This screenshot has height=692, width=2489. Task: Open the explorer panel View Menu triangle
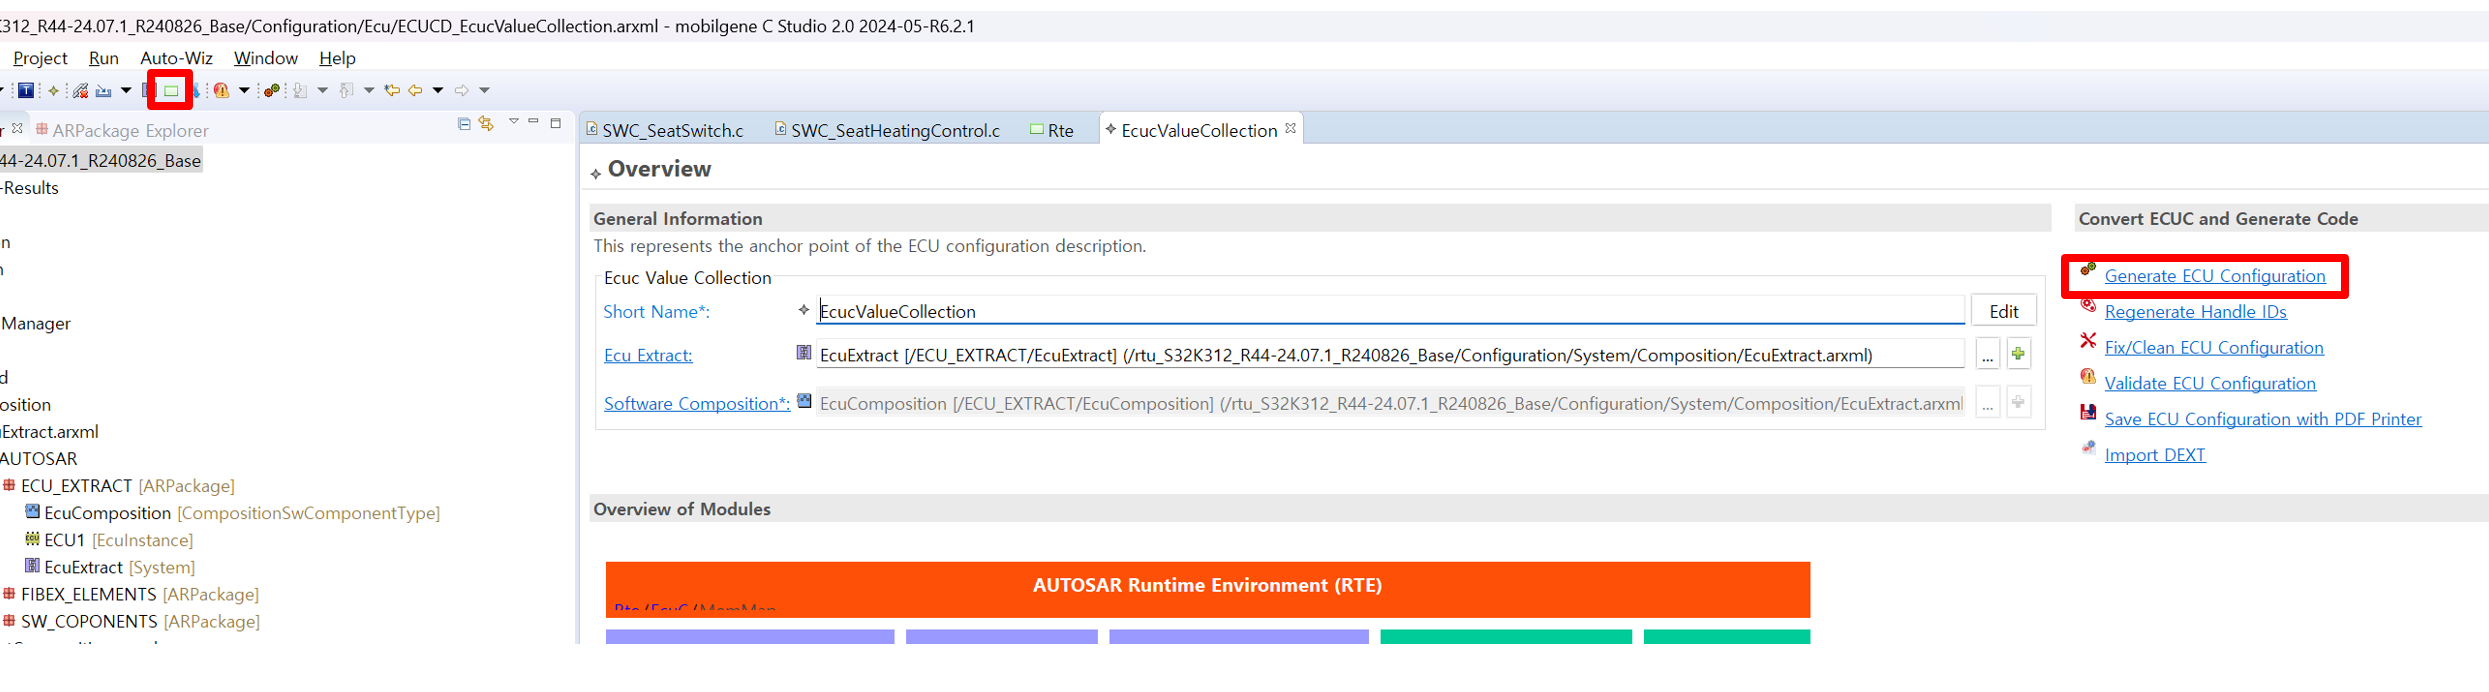click(x=514, y=122)
